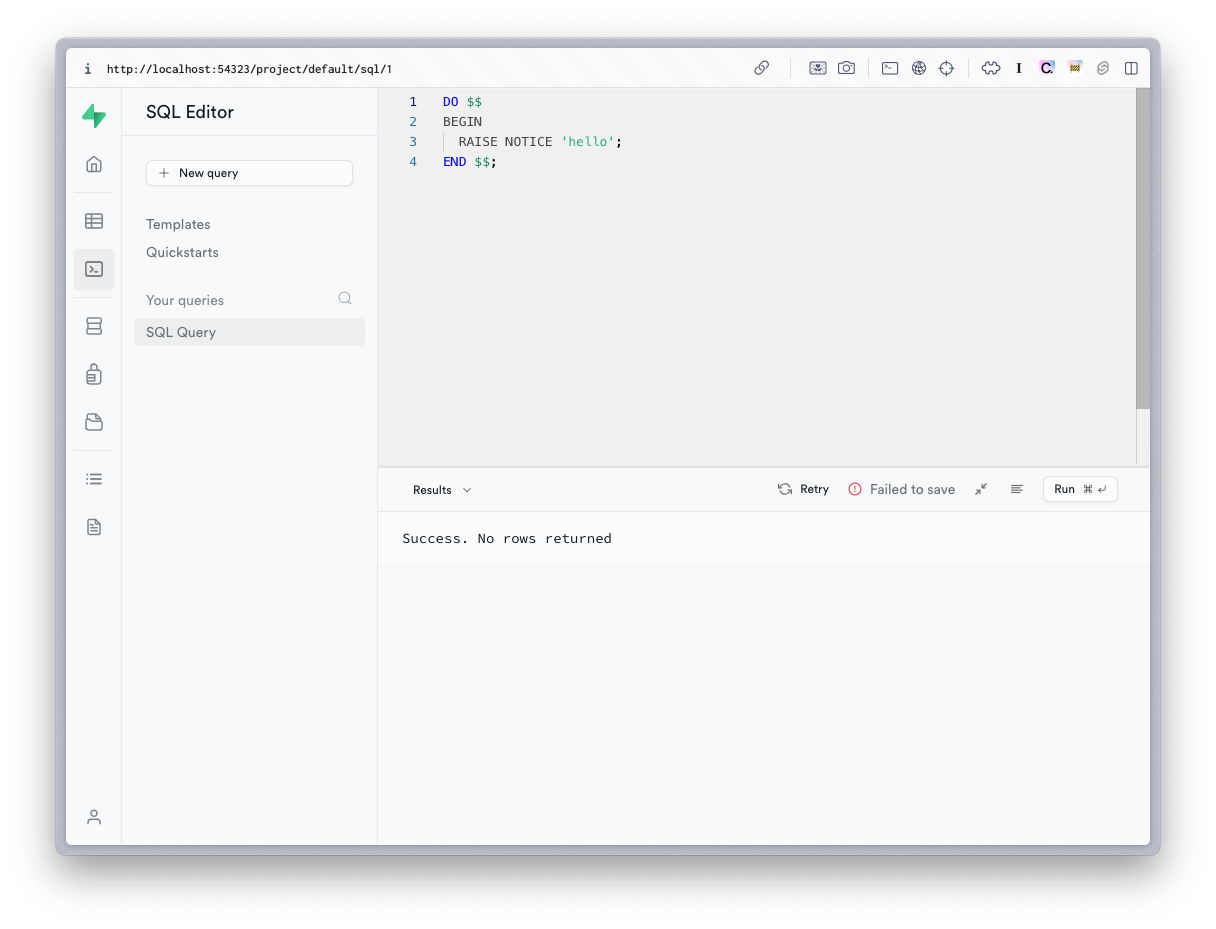Click the site info icon left of the URL
The width and height of the screenshot is (1216, 929).
pyautogui.click(x=87, y=69)
